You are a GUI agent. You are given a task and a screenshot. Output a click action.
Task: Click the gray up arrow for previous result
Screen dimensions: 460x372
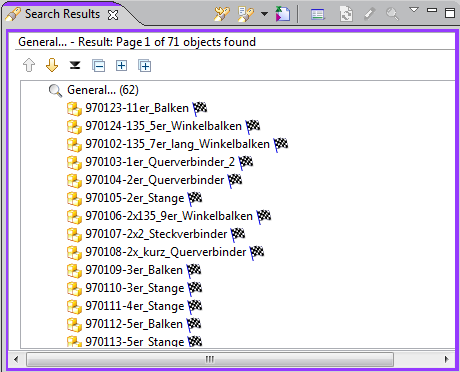(x=29, y=65)
